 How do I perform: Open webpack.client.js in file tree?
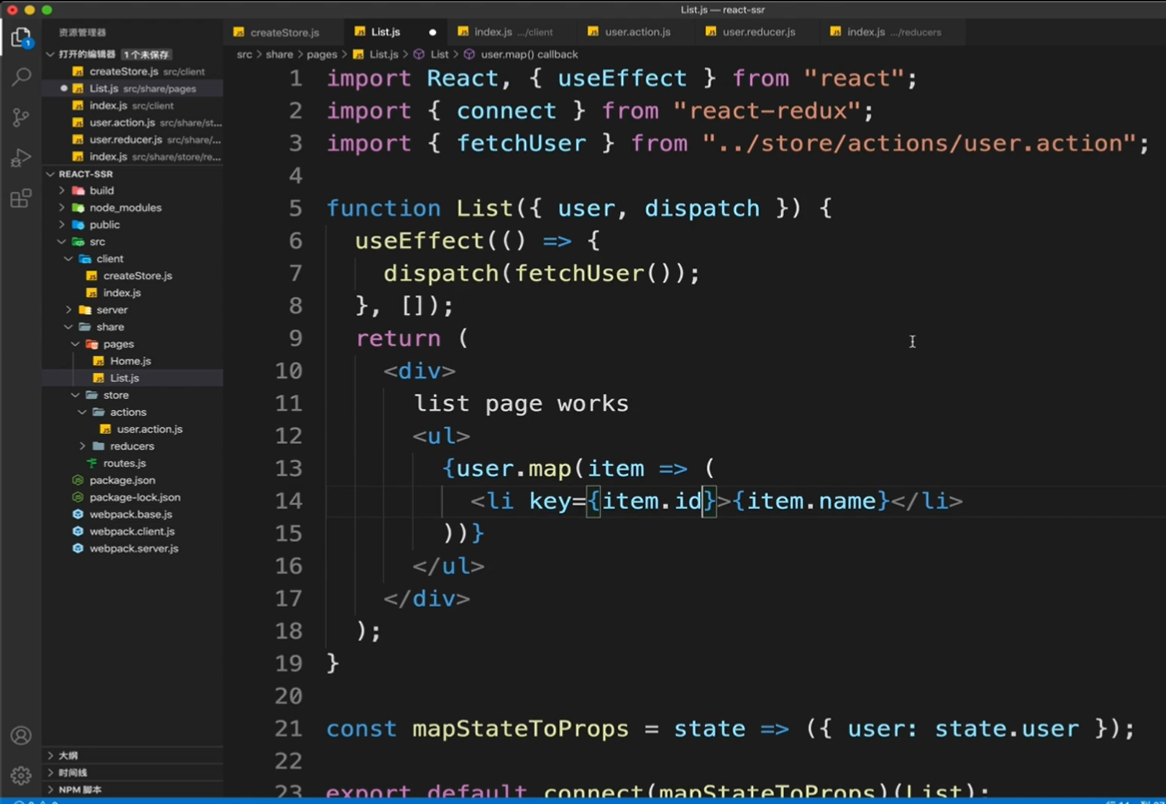133,532
